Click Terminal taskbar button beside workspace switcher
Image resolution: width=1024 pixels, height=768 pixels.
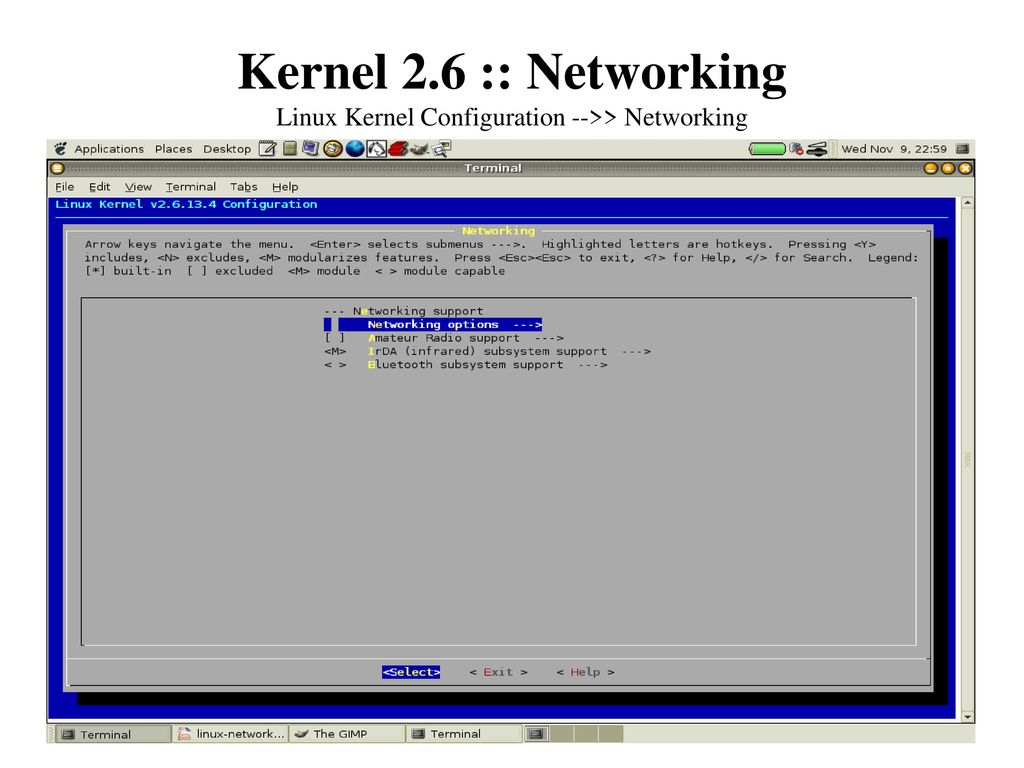[x=463, y=734]
